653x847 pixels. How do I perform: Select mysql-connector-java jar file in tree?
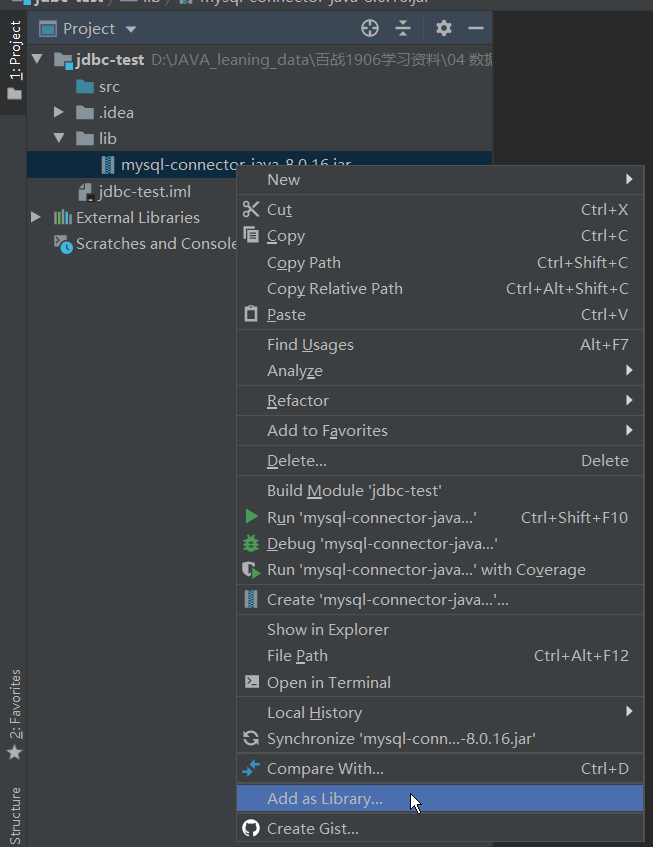tap(259, 164)
